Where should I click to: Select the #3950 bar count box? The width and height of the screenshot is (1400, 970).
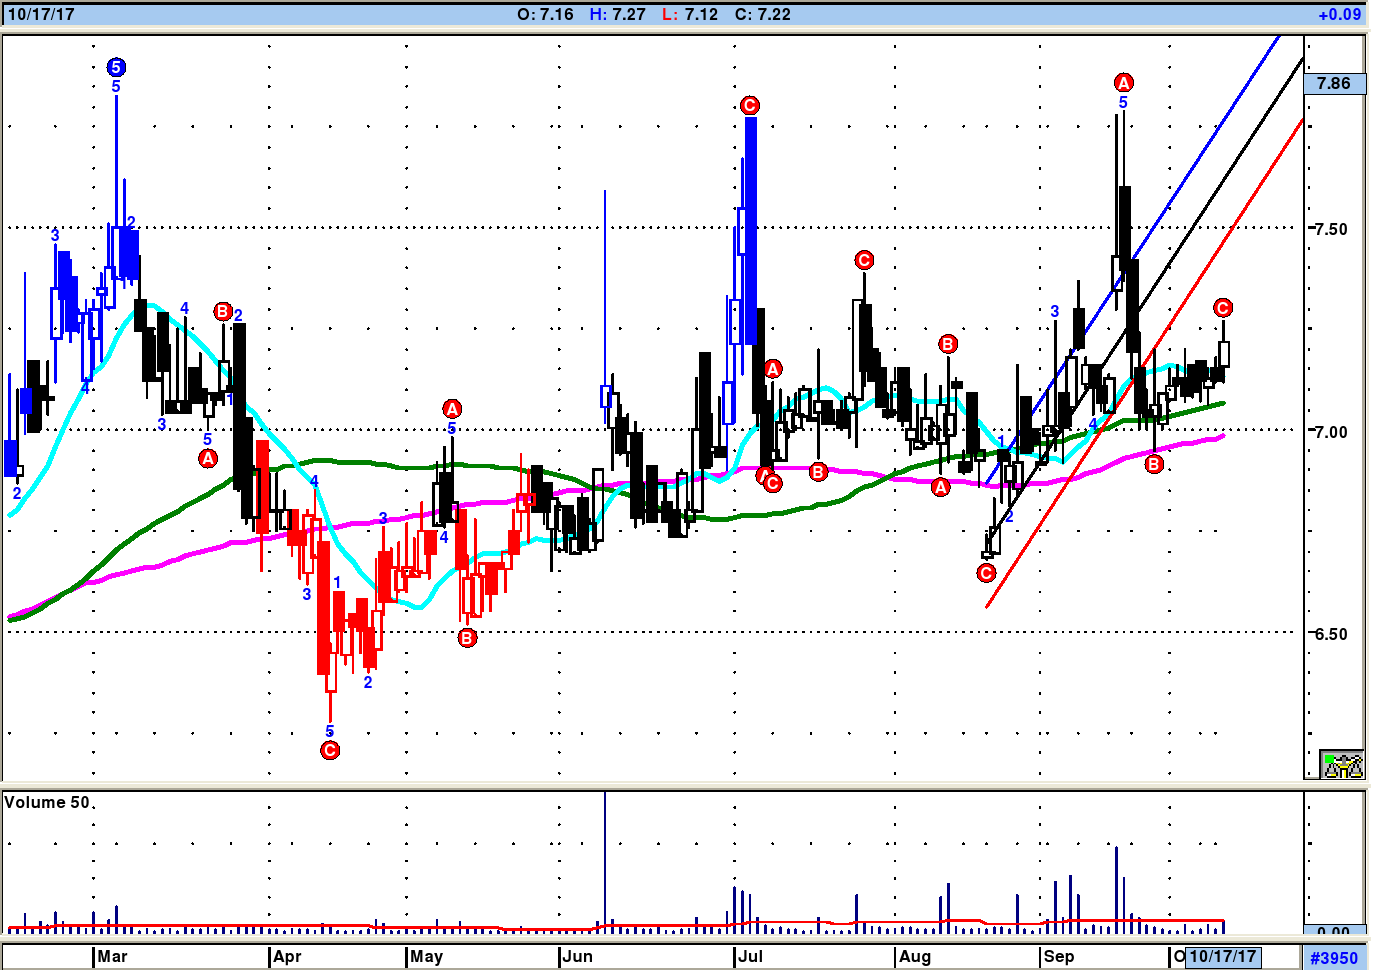click(x=1334, y=958)
